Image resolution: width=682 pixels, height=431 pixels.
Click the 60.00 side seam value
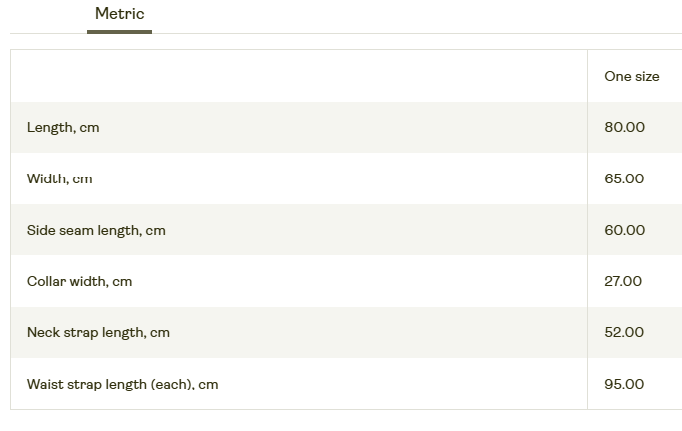pyautogui.click(x=624, y=230)
